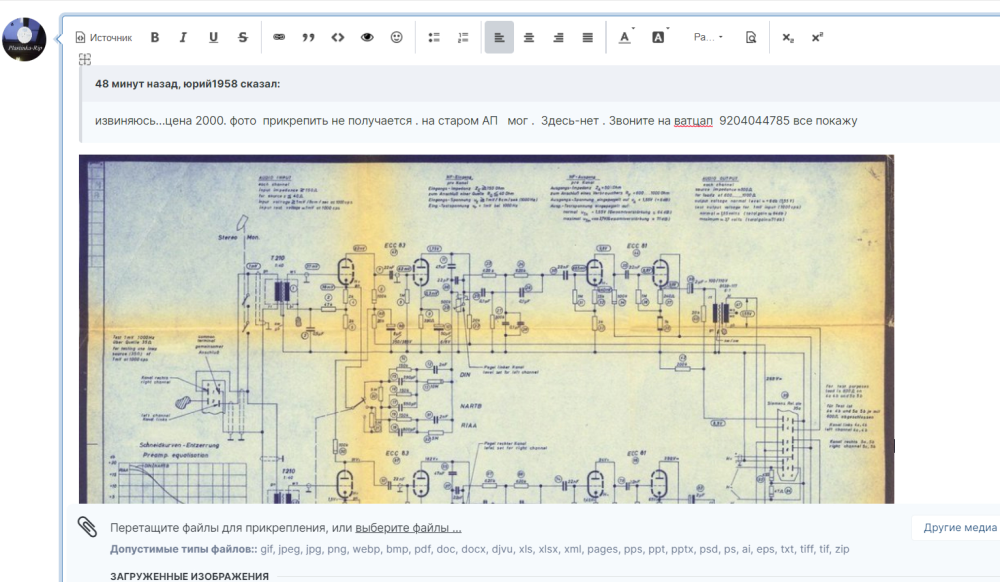
Task: Toggle italic text formatting
Action: [183, 38]
